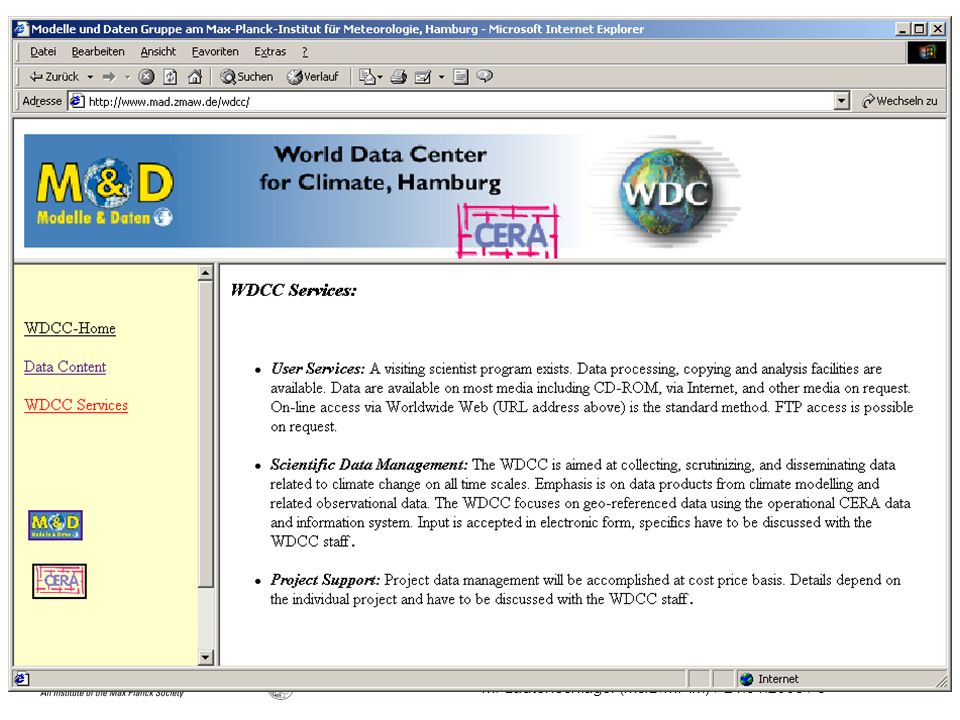Click the sidebar scroll up arrow
960x720 pixels.
point(206,273)
